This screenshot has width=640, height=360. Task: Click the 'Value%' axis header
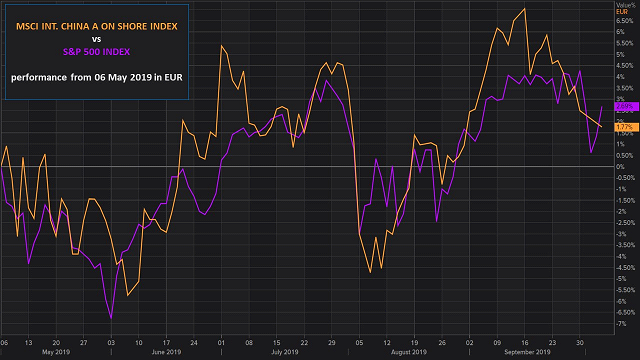point(626,5)
